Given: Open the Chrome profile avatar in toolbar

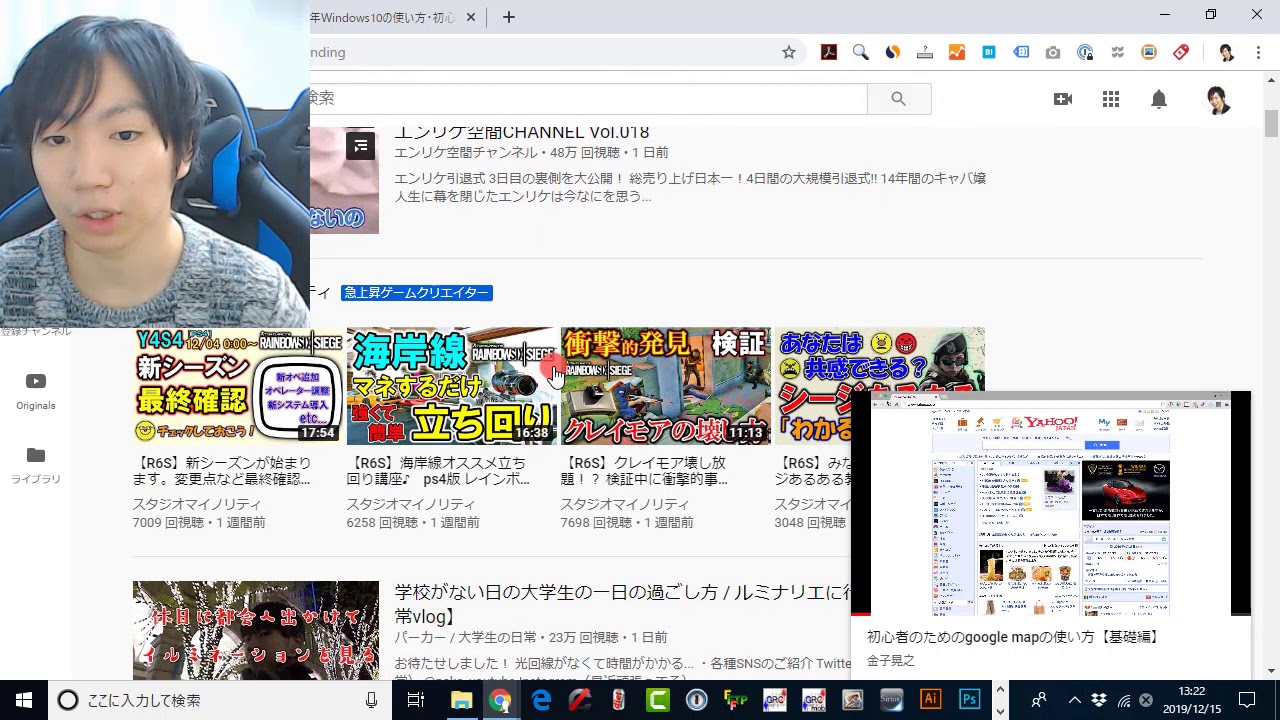Looking at the screenshot, I should point(1227,52).
